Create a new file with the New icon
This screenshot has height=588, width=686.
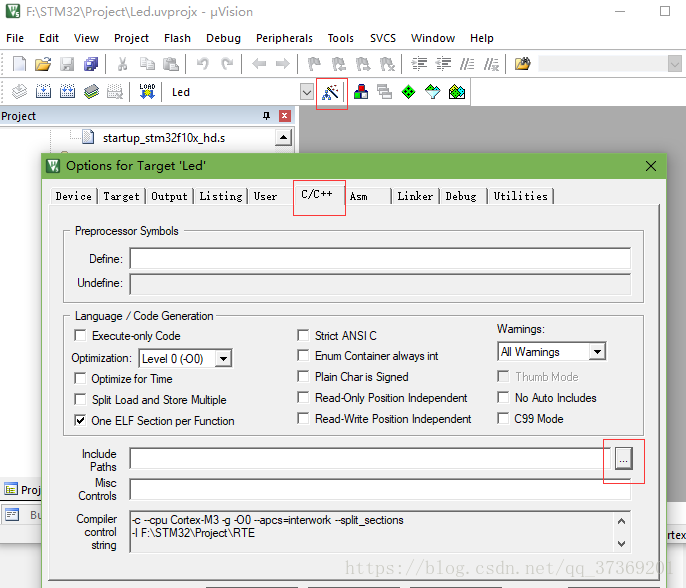coord(19,64)
